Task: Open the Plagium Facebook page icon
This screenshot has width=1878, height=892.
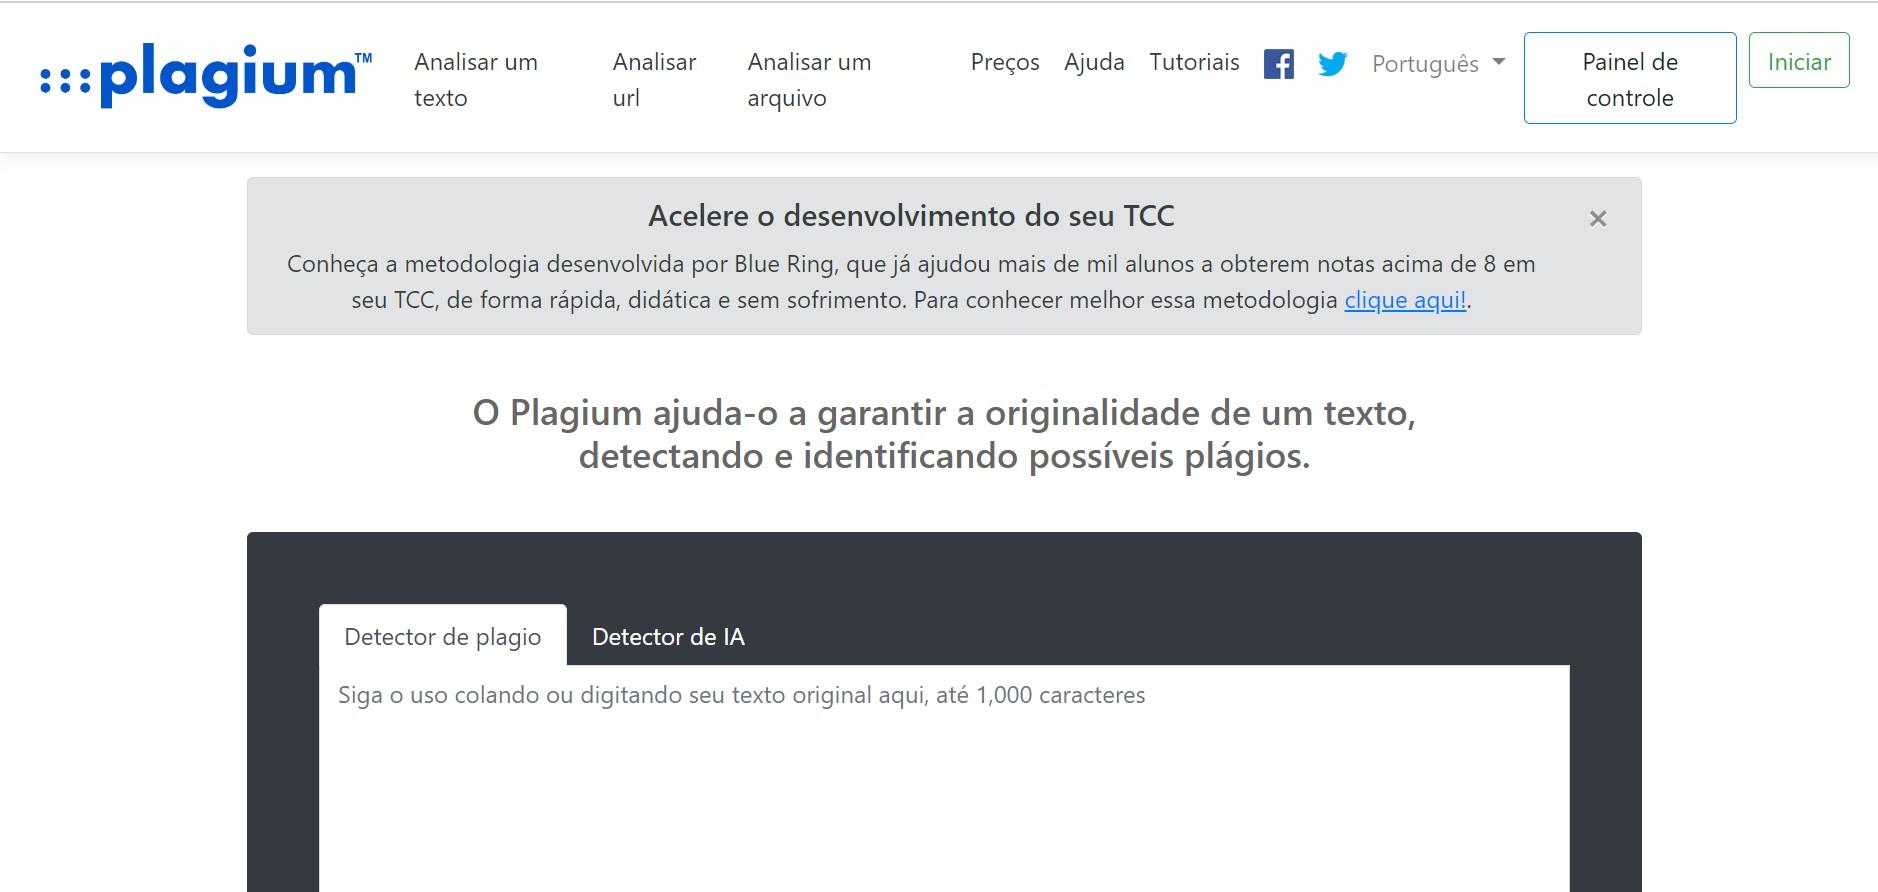Action: point(1278,64)
